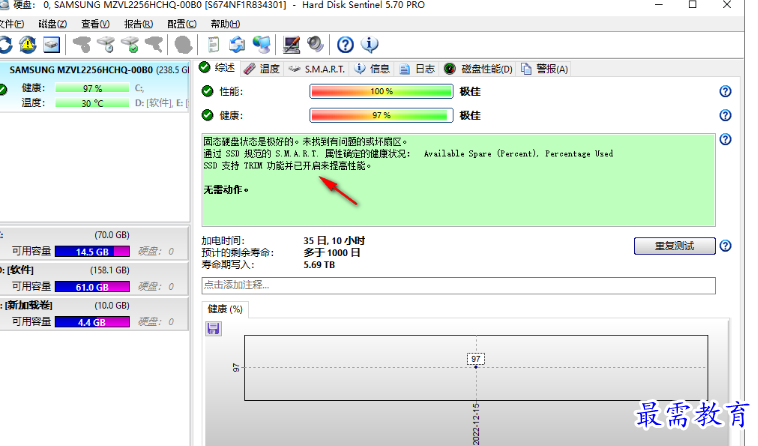Click the grayed head silhouette toolbar icon
This screenshot has height=446, width=758.
point(183,45)
